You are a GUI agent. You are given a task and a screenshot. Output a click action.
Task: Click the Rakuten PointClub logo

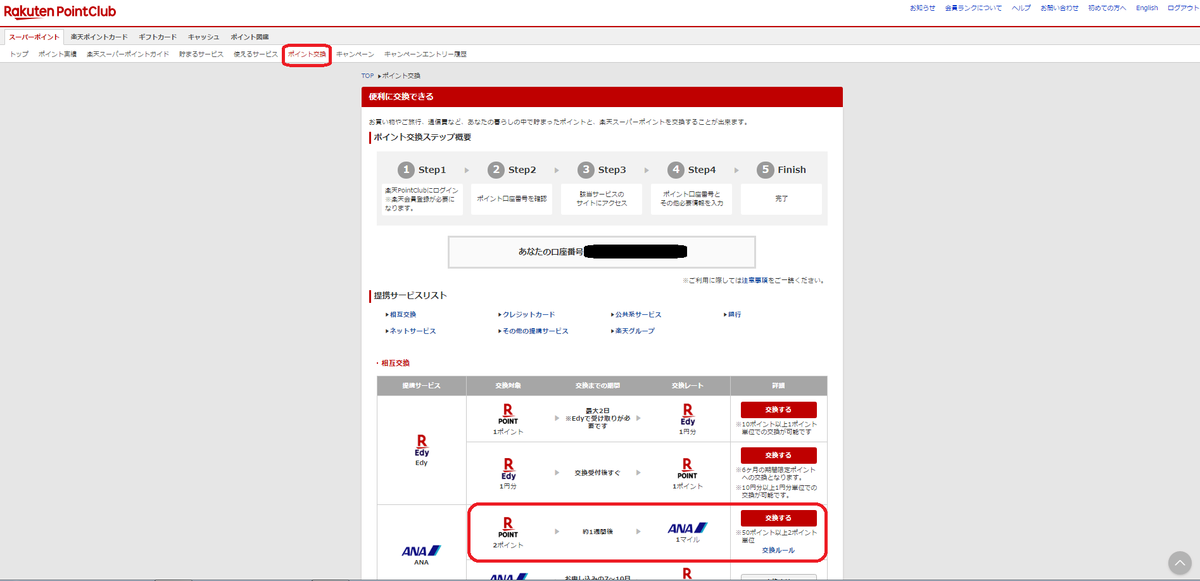click(60, 10)
